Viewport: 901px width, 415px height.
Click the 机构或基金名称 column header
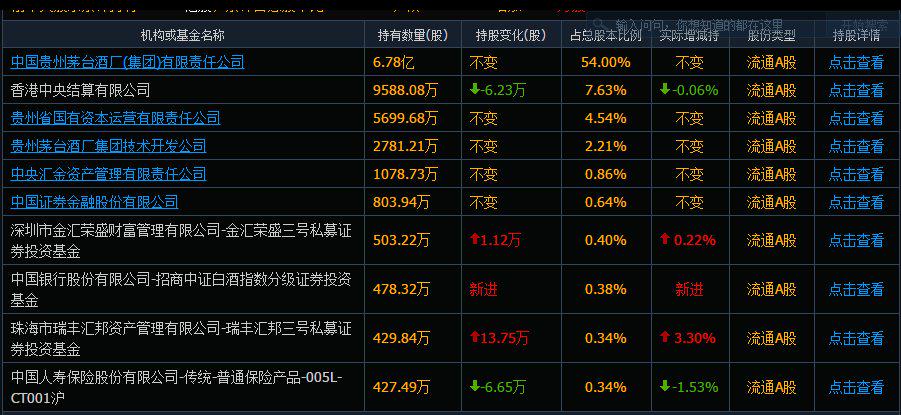183,35
